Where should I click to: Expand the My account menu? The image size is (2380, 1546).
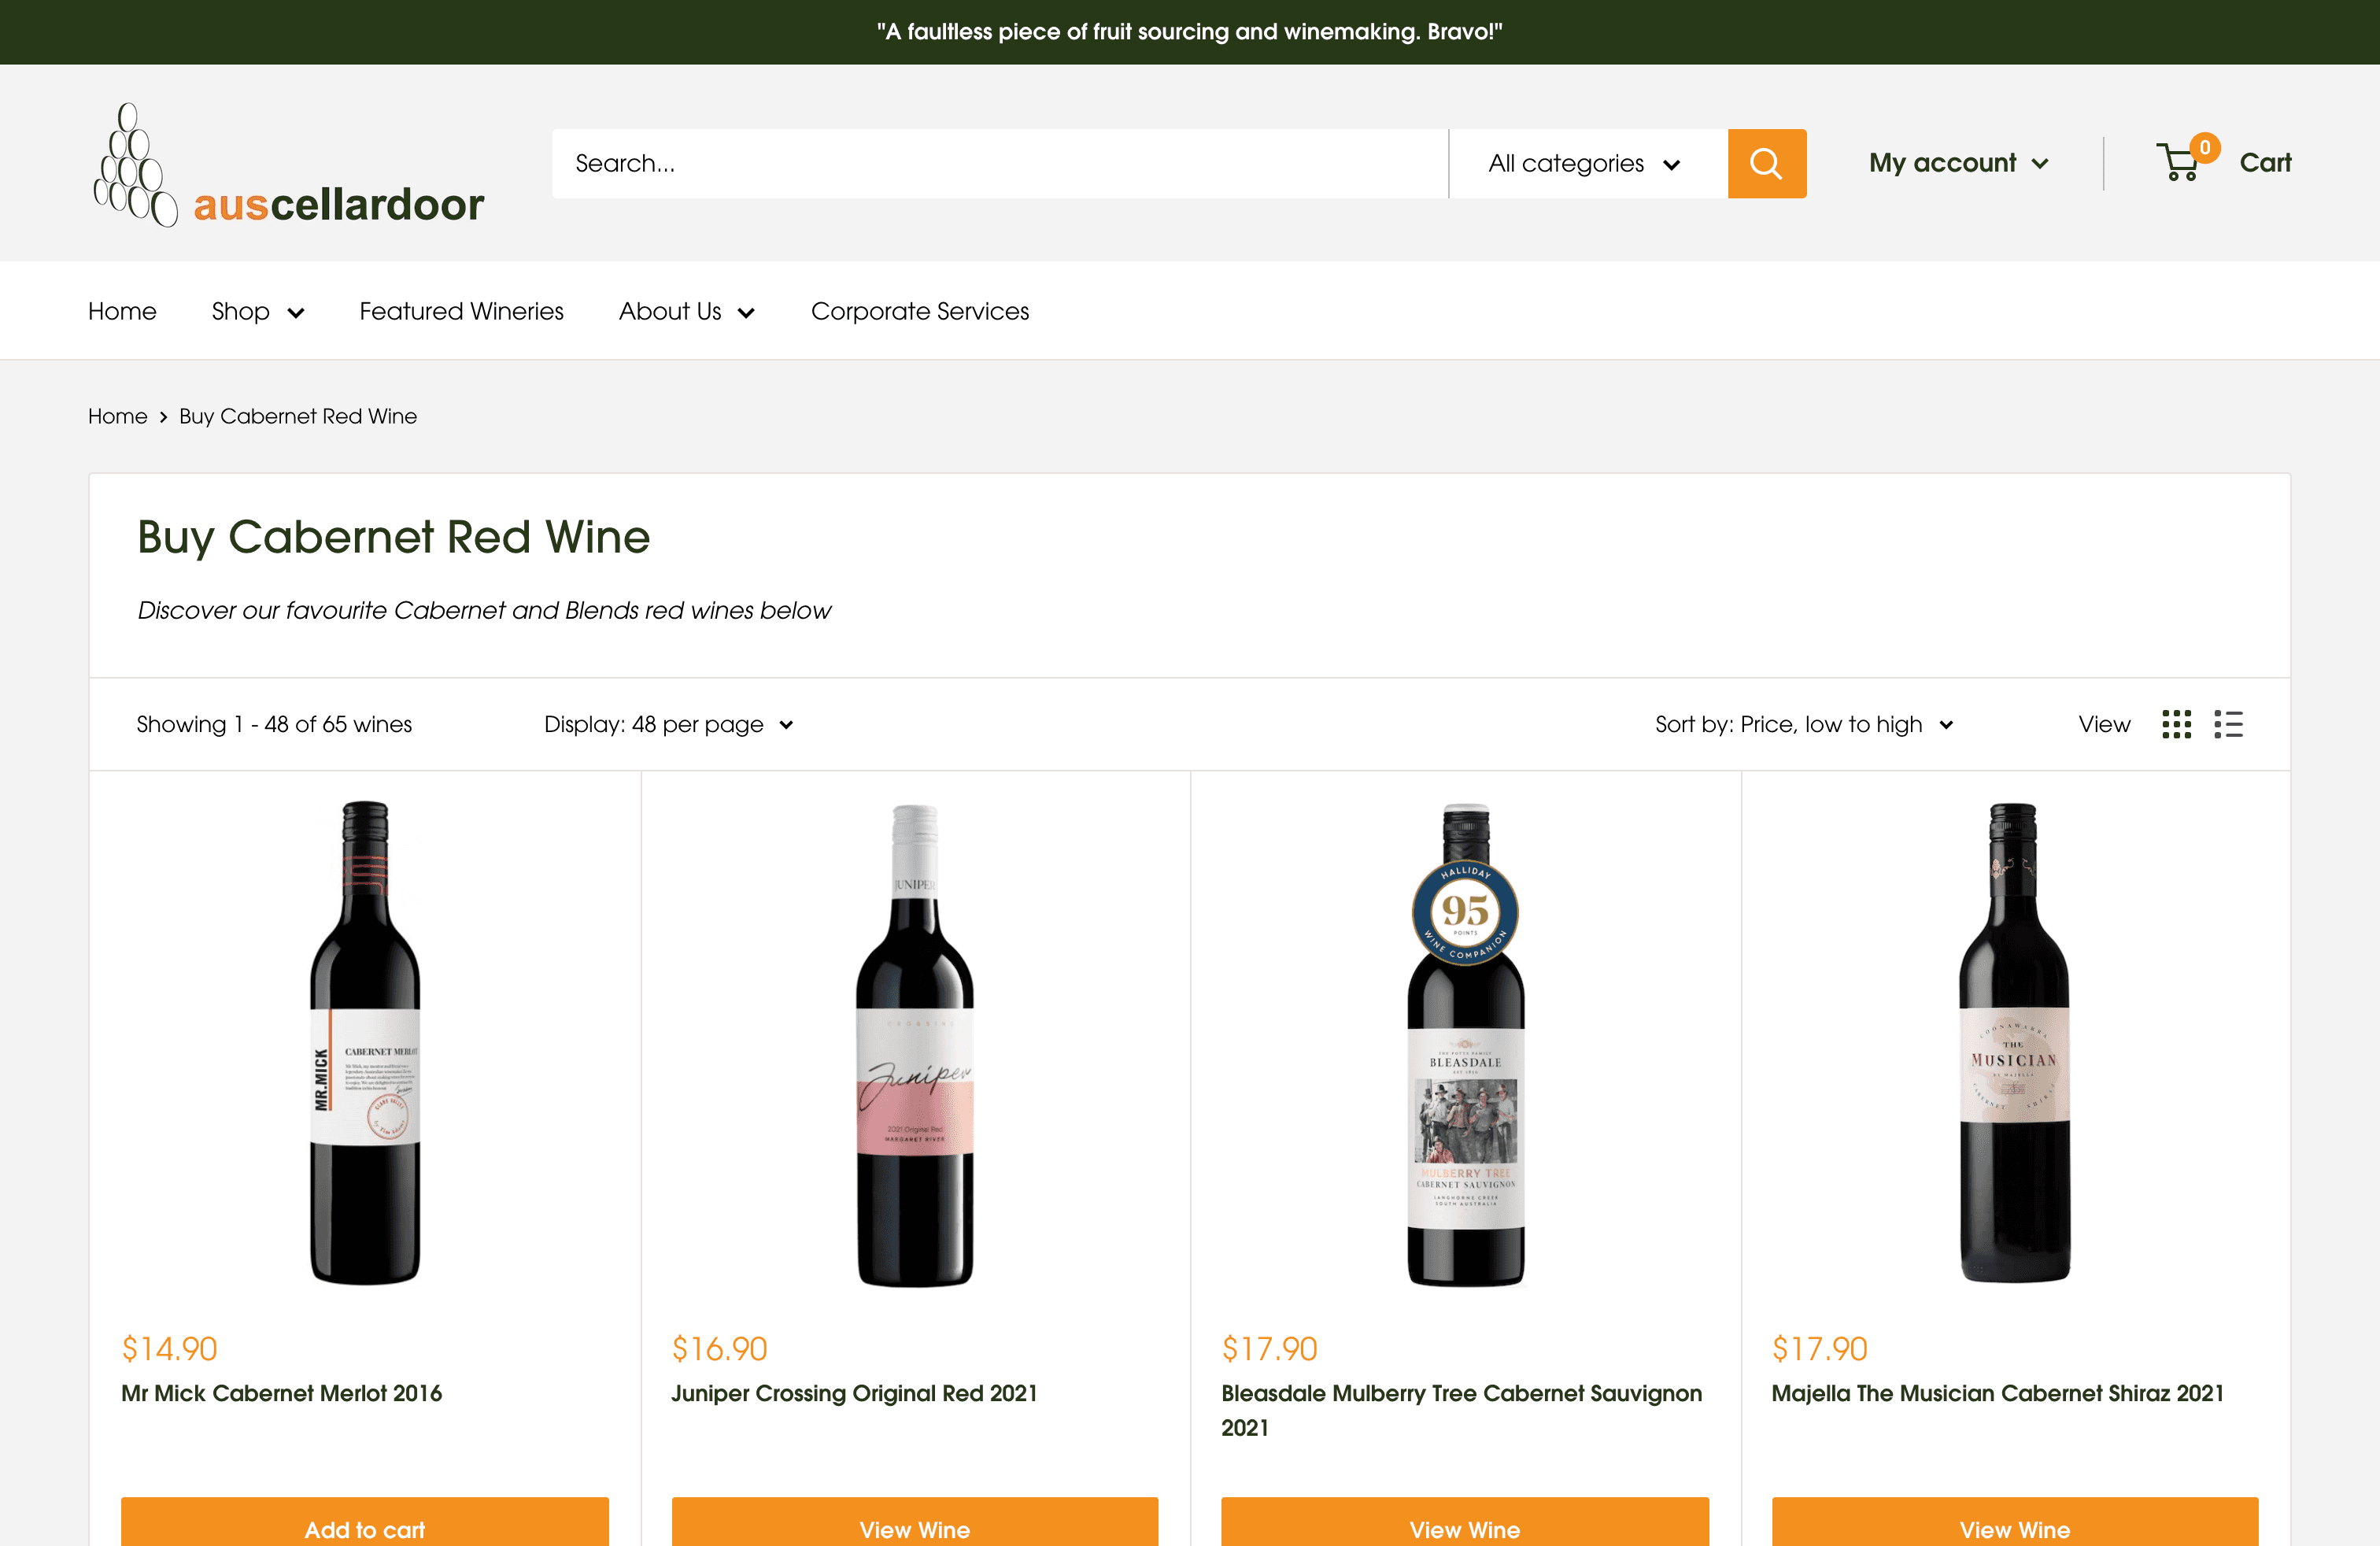[x=1958, y=162]
